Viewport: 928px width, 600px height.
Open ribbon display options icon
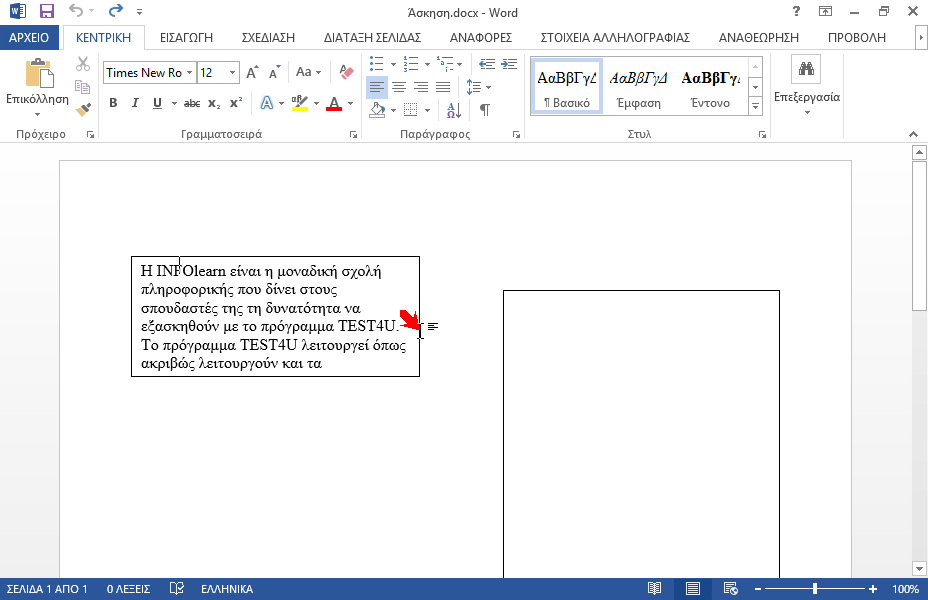tap(825, 11)
